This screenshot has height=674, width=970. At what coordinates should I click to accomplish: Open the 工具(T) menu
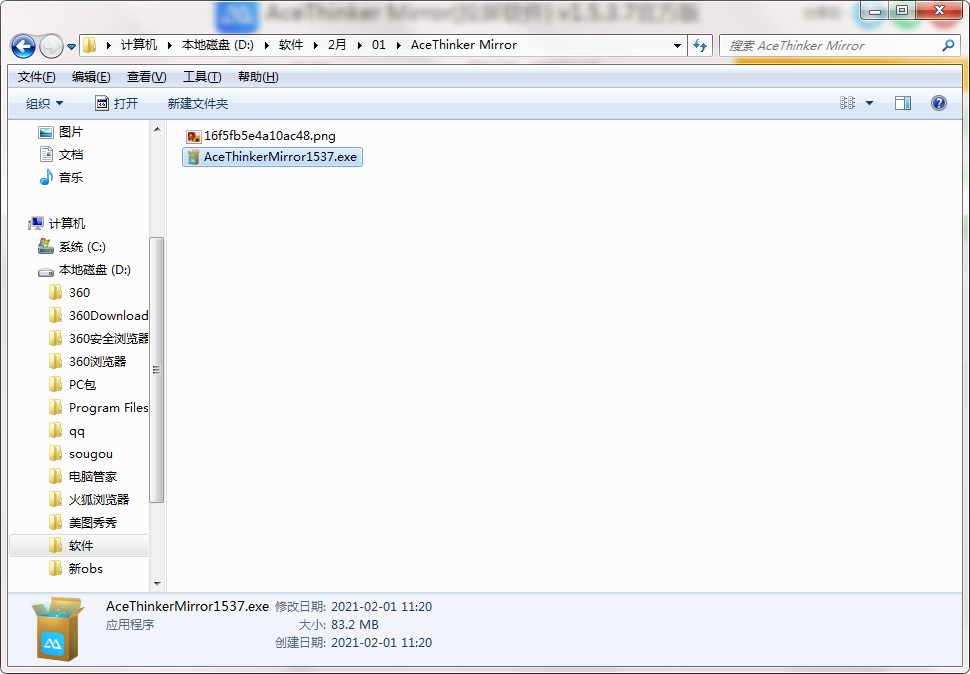pos(201,77)
